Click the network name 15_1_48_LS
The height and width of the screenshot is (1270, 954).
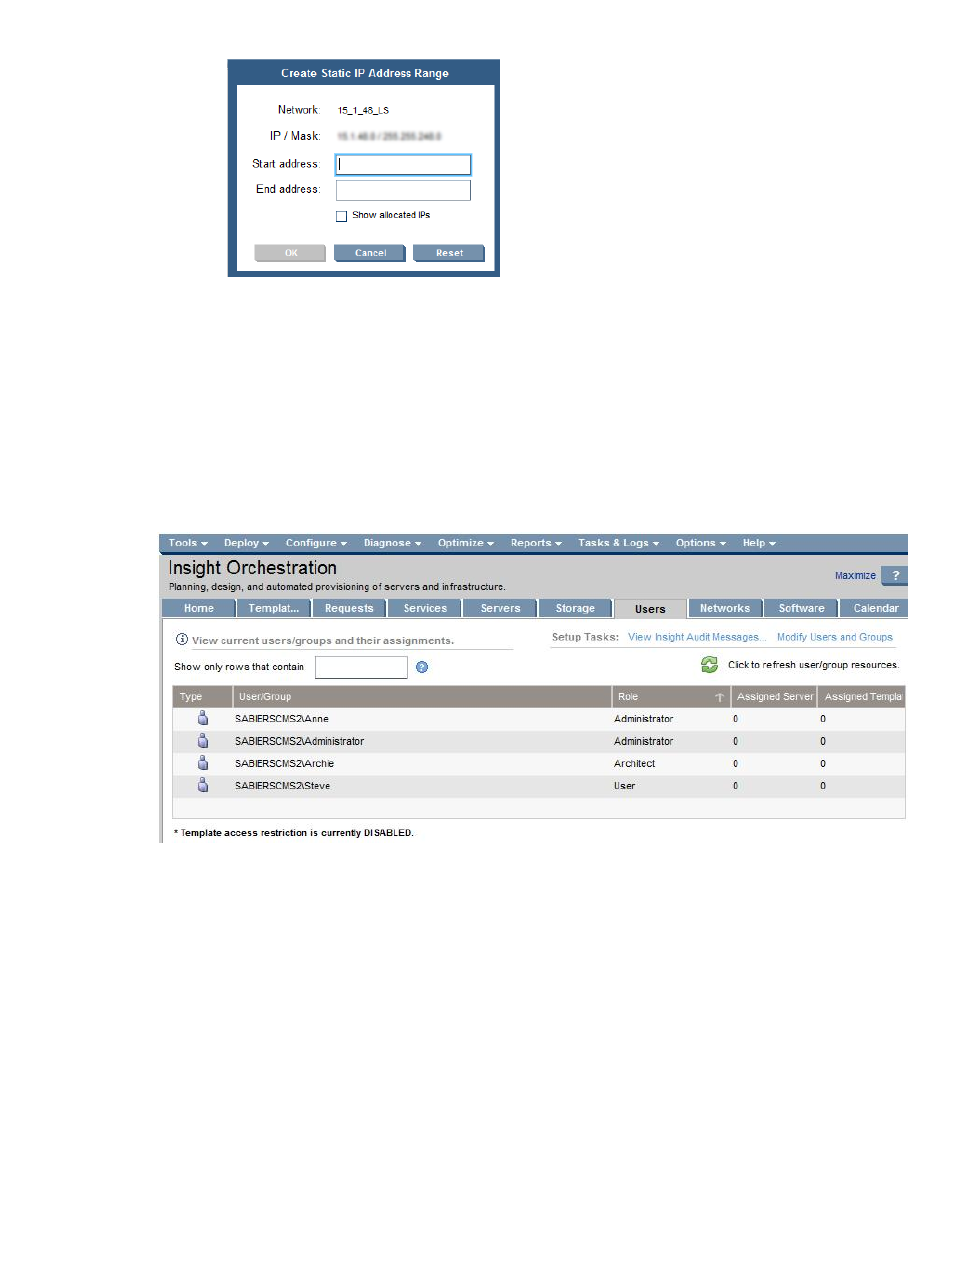coord(363,110)
